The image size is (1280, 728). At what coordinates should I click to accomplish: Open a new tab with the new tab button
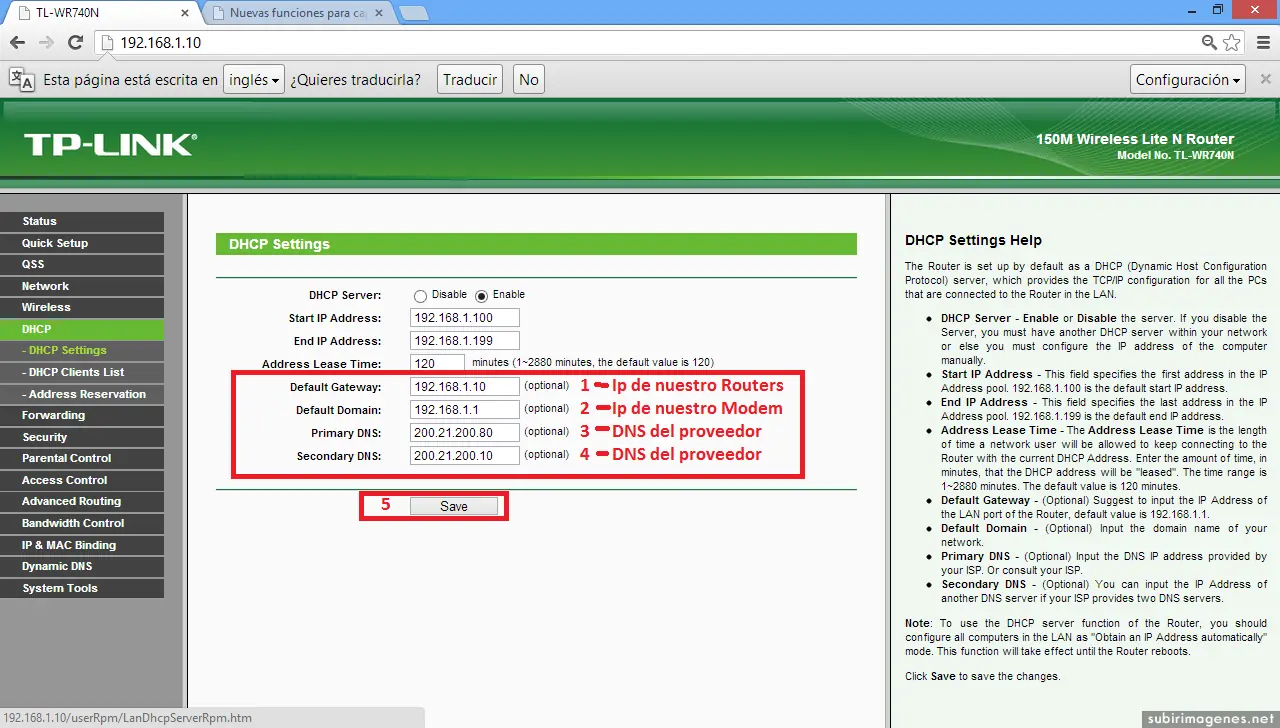point(414,13)
